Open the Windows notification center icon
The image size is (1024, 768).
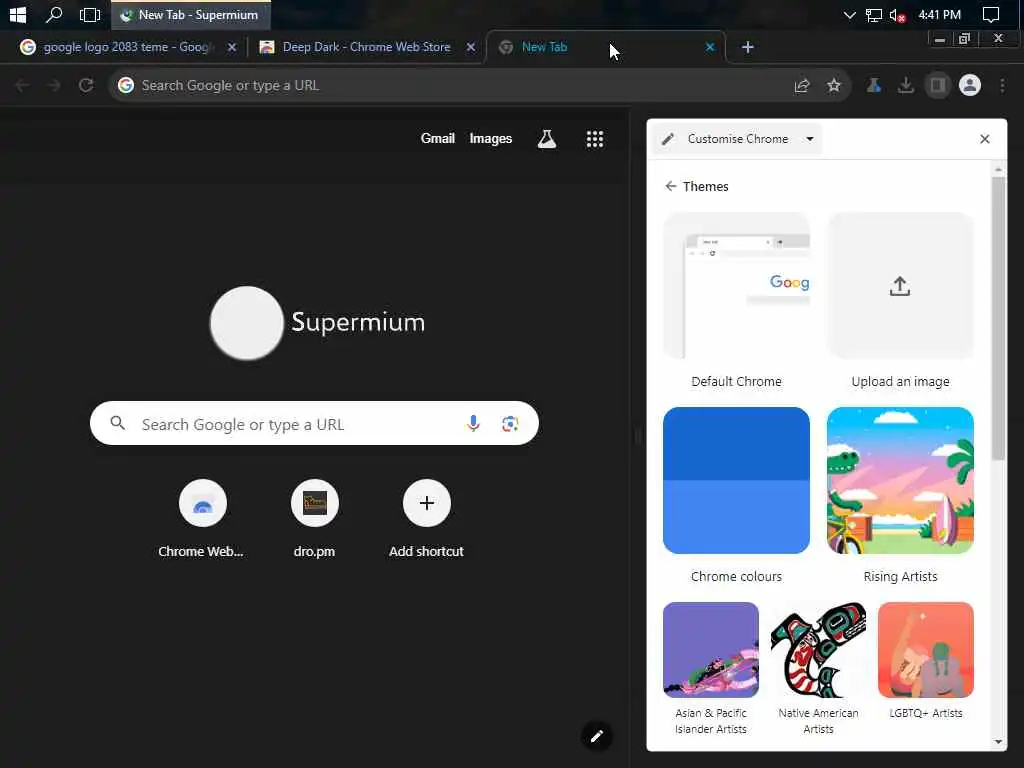click(x=991, y=14)
